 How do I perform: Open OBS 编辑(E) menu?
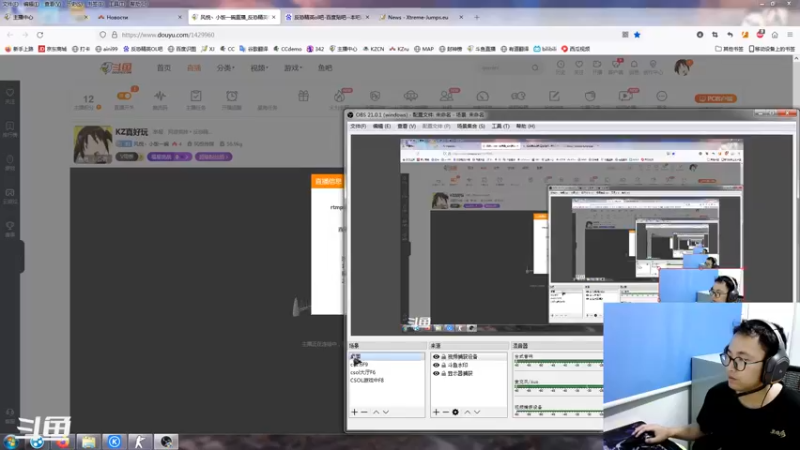click(382, 126)
